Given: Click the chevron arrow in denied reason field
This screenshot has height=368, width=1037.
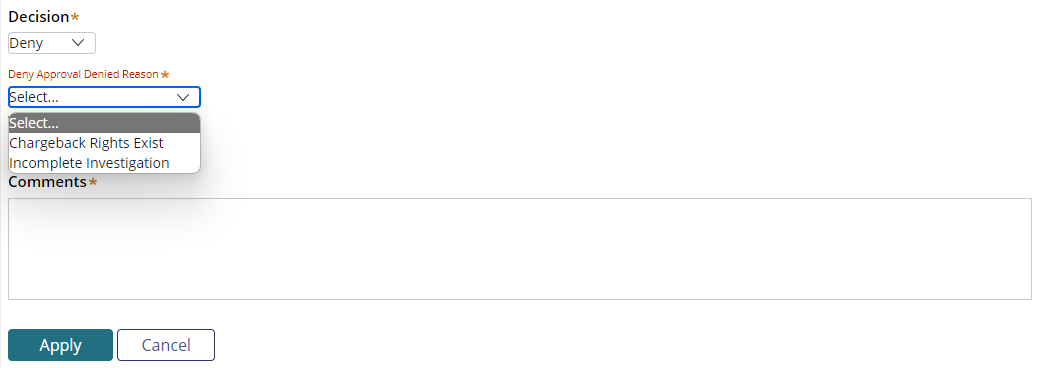Looking at the screenshot, I should pyautogui.click(x=183, y=97).
